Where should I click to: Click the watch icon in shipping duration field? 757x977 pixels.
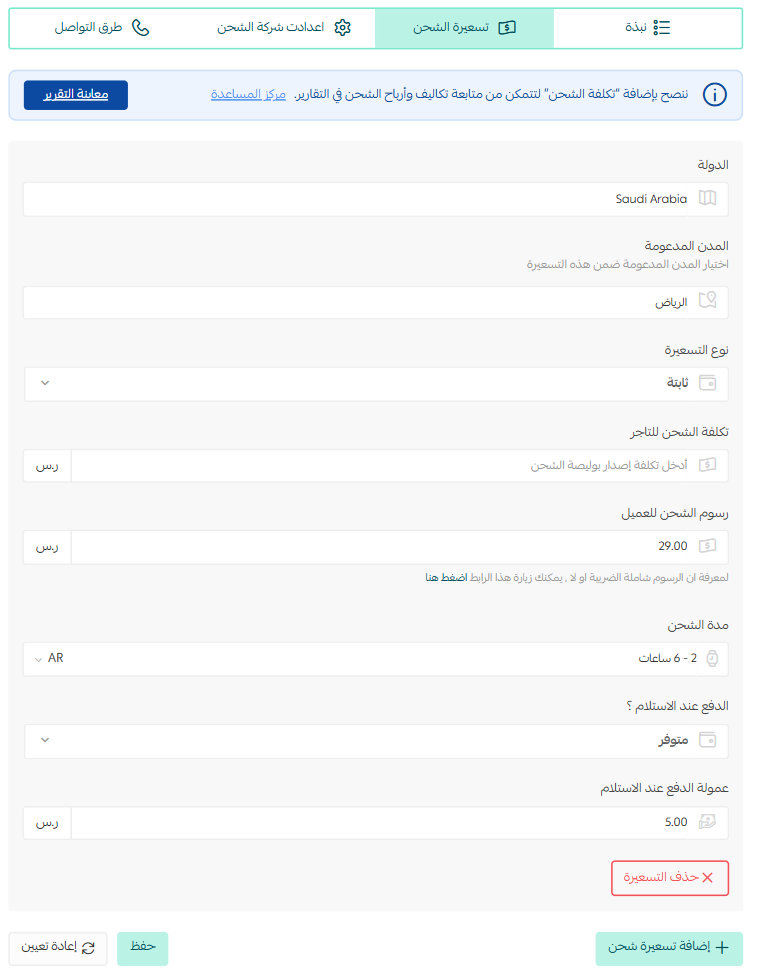click(712, 659)
